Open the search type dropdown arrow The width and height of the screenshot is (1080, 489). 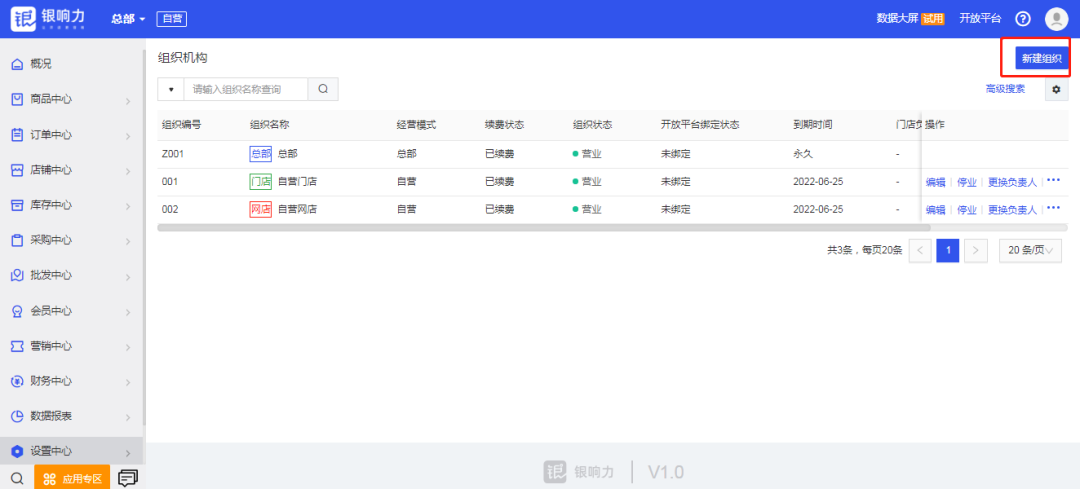point(170,89)
